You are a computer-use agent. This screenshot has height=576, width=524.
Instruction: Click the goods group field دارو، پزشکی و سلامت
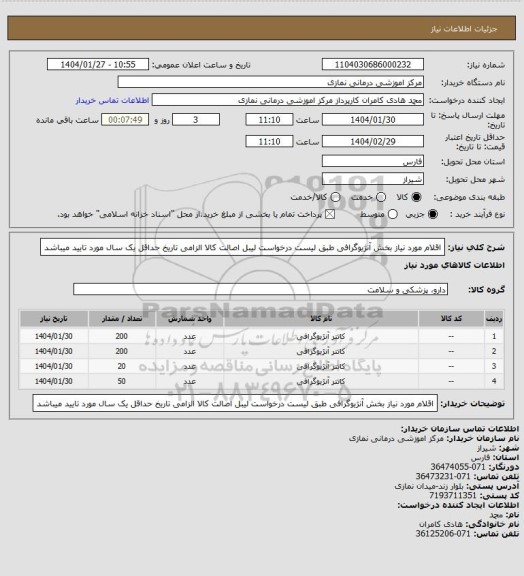[261, 289]
